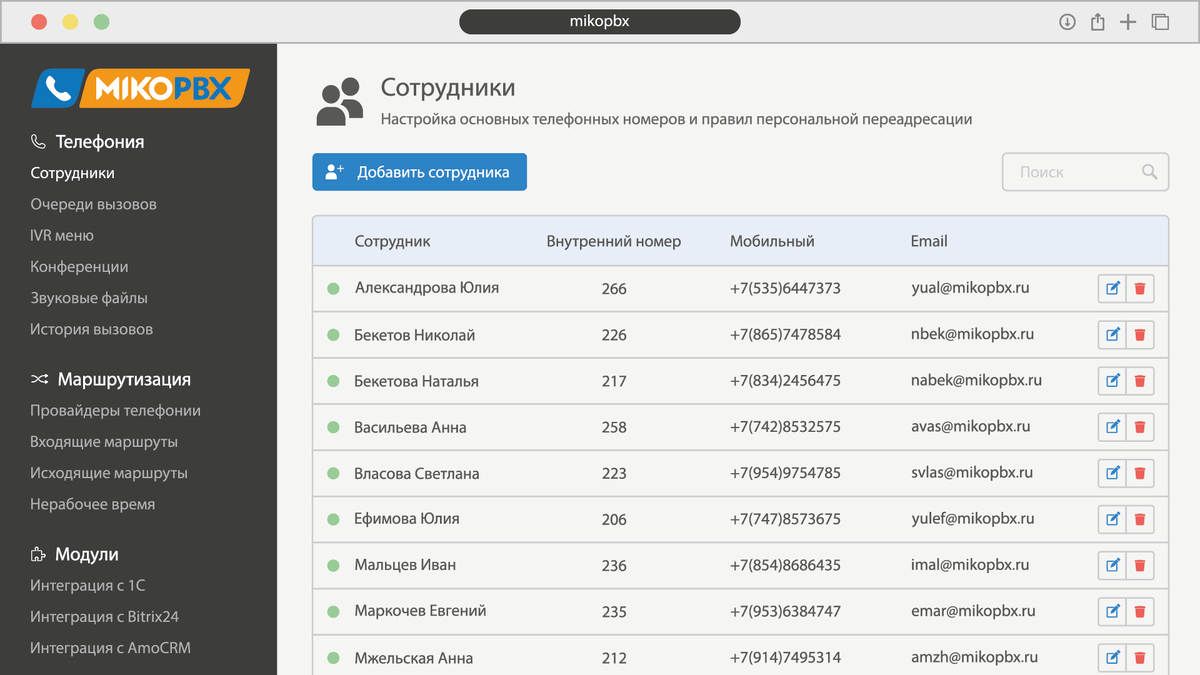
Task: Delete employee Бекетов Николай
Action: (1140, 335)
